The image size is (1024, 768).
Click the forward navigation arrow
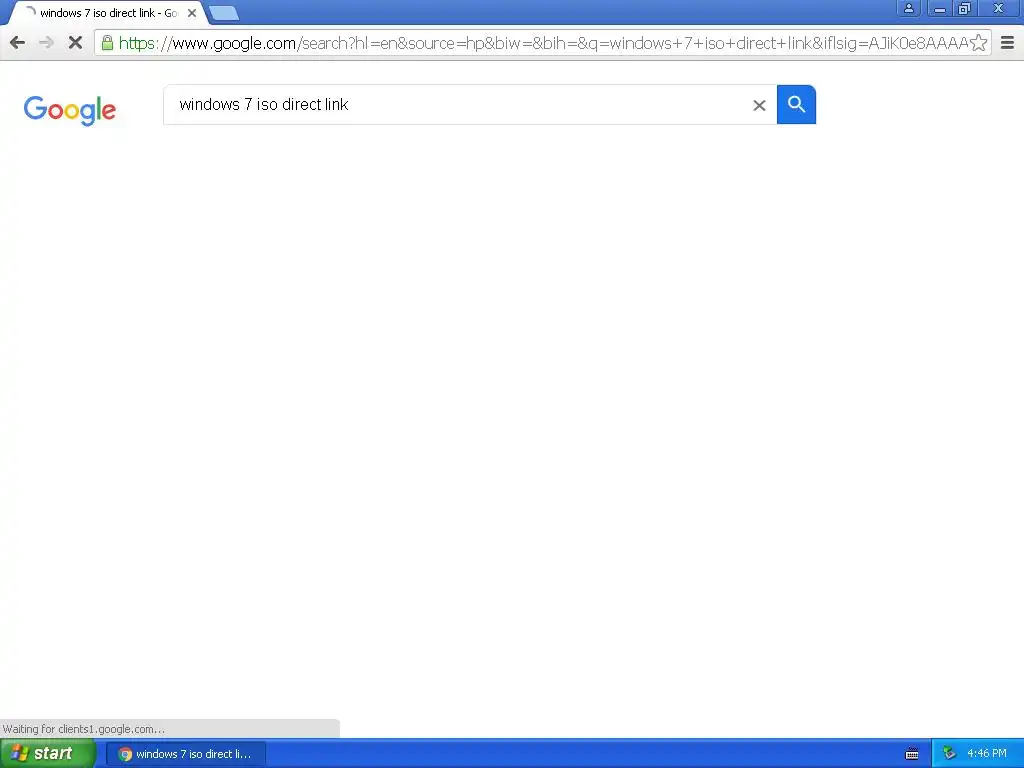46,43
